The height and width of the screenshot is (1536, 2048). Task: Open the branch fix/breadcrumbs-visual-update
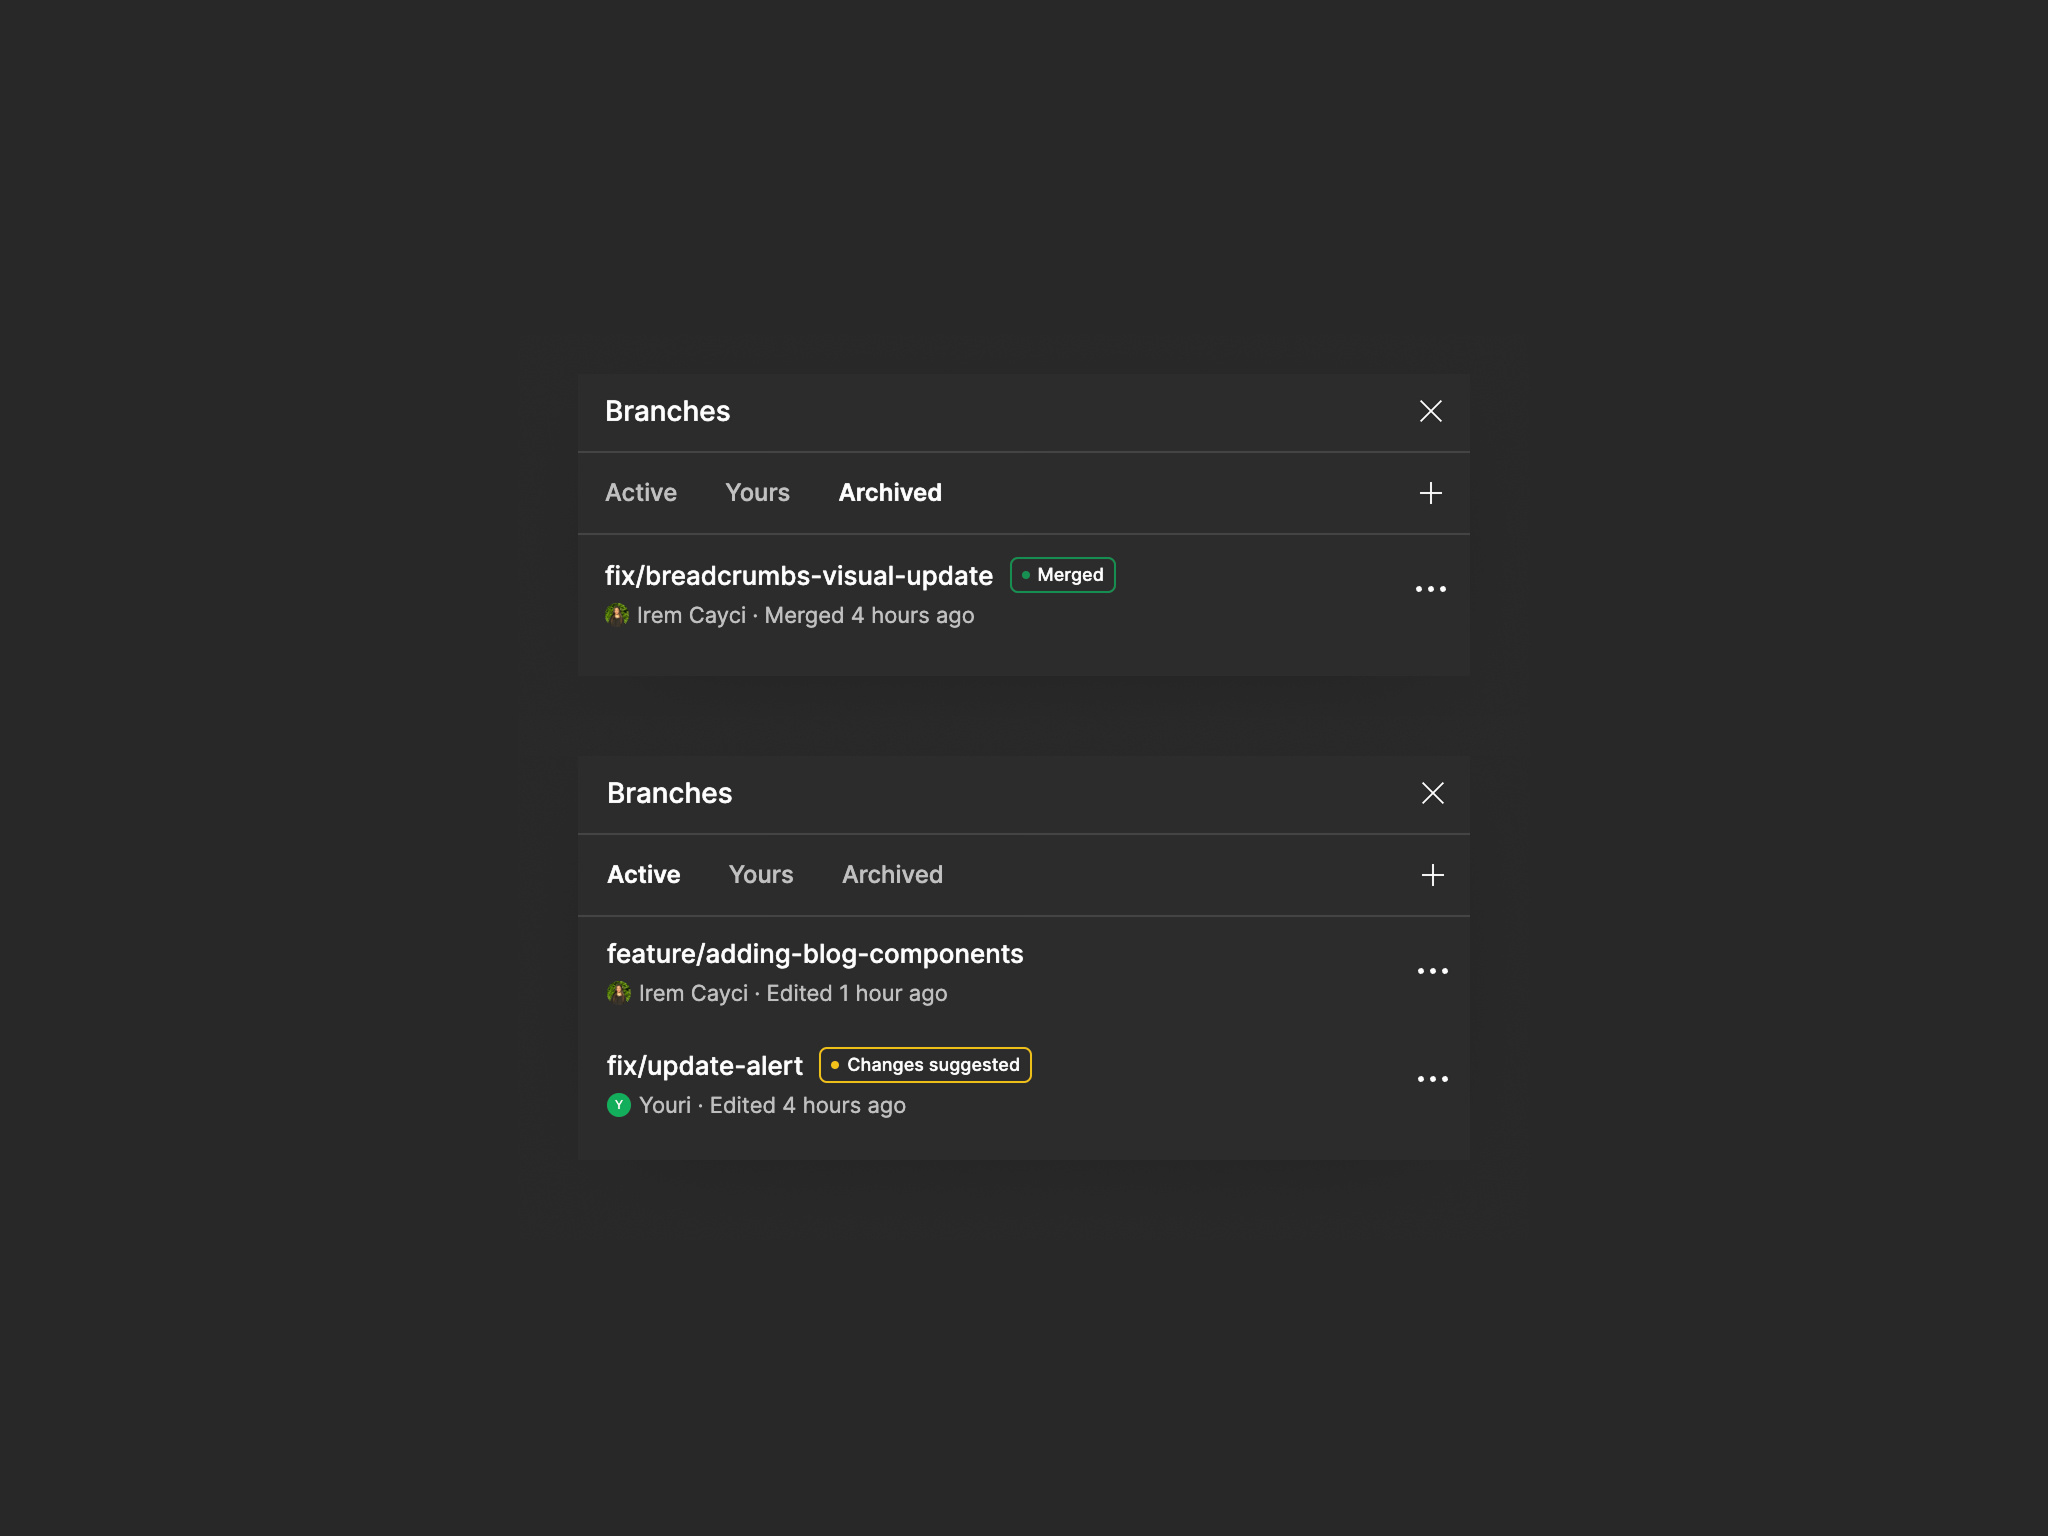(x=799, y=575)
